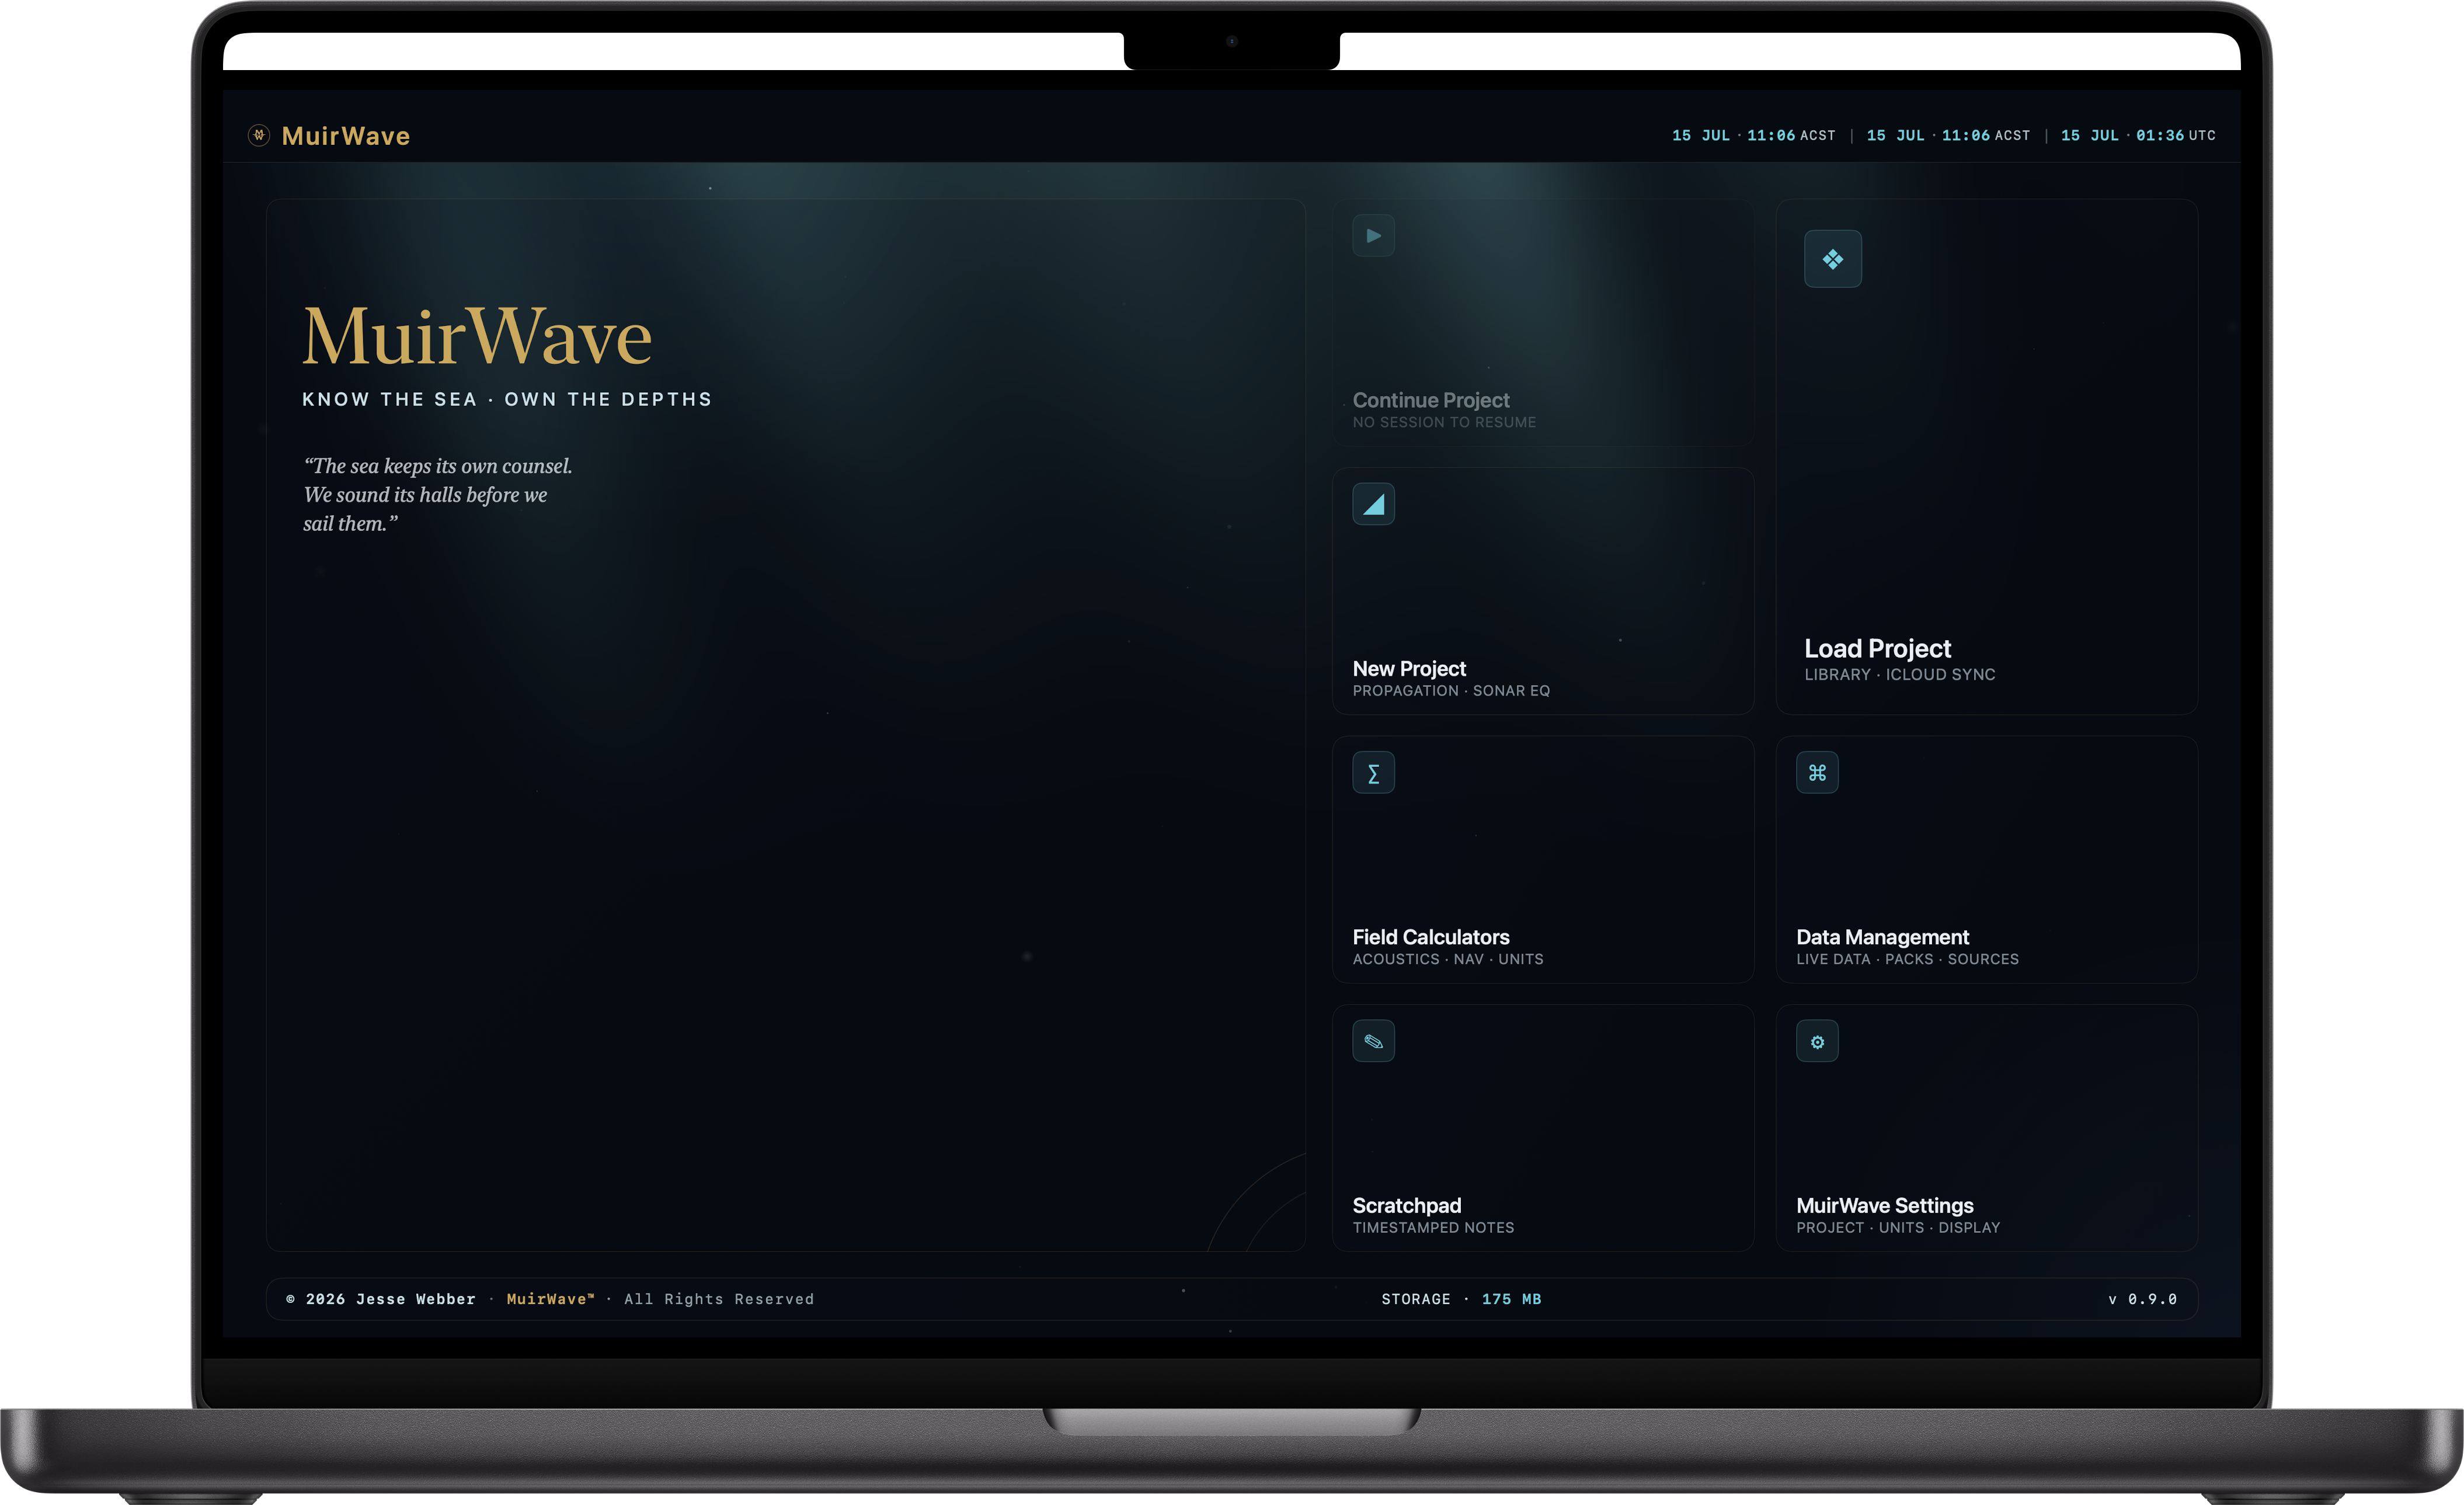Click the large MuirWave hero heading

coord(477,337)
